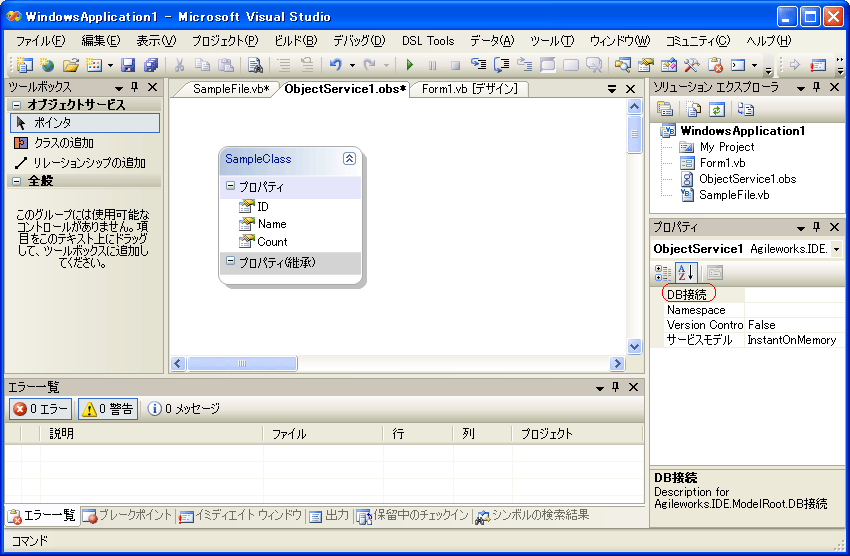Image resolution: width=850 pixels, height=556 pixels.
Task: Click the horizontal scrollbar thumb in designer
Action: (242, 364)
